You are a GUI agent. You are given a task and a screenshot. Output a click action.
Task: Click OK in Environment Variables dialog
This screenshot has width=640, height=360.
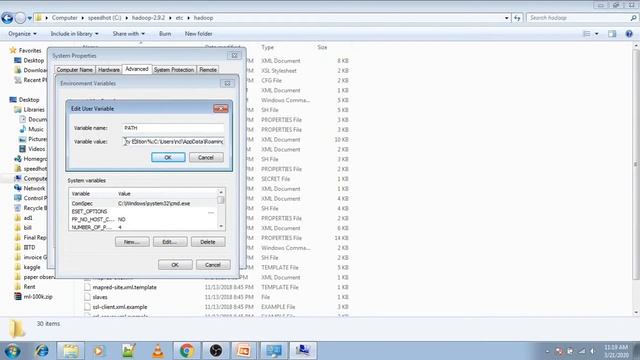pyautogui.click(x=175, y=265)
